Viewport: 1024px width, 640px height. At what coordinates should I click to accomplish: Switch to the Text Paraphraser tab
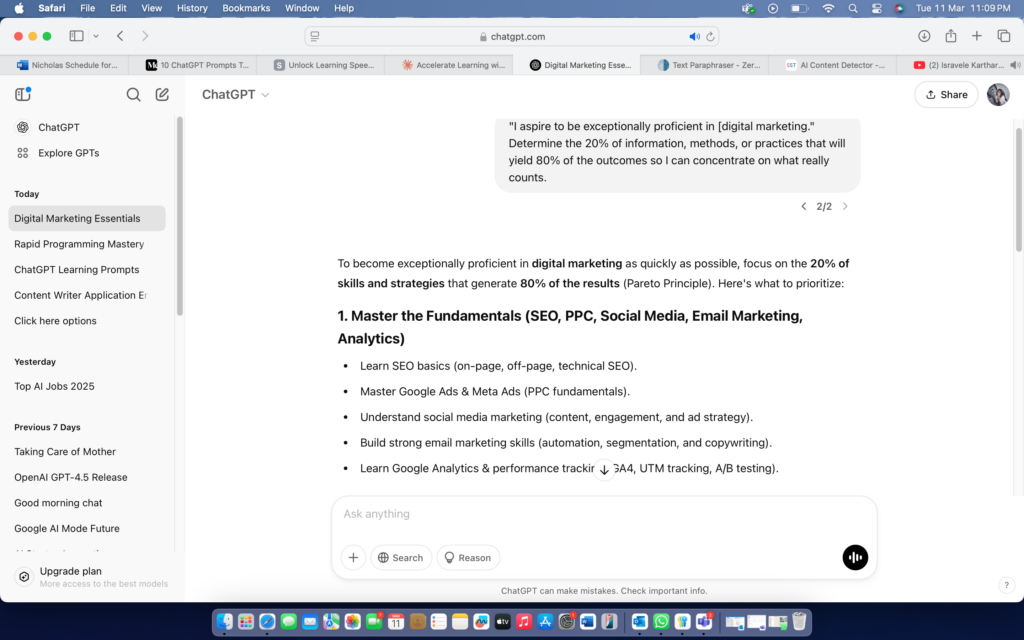click(x=703, y=65)
